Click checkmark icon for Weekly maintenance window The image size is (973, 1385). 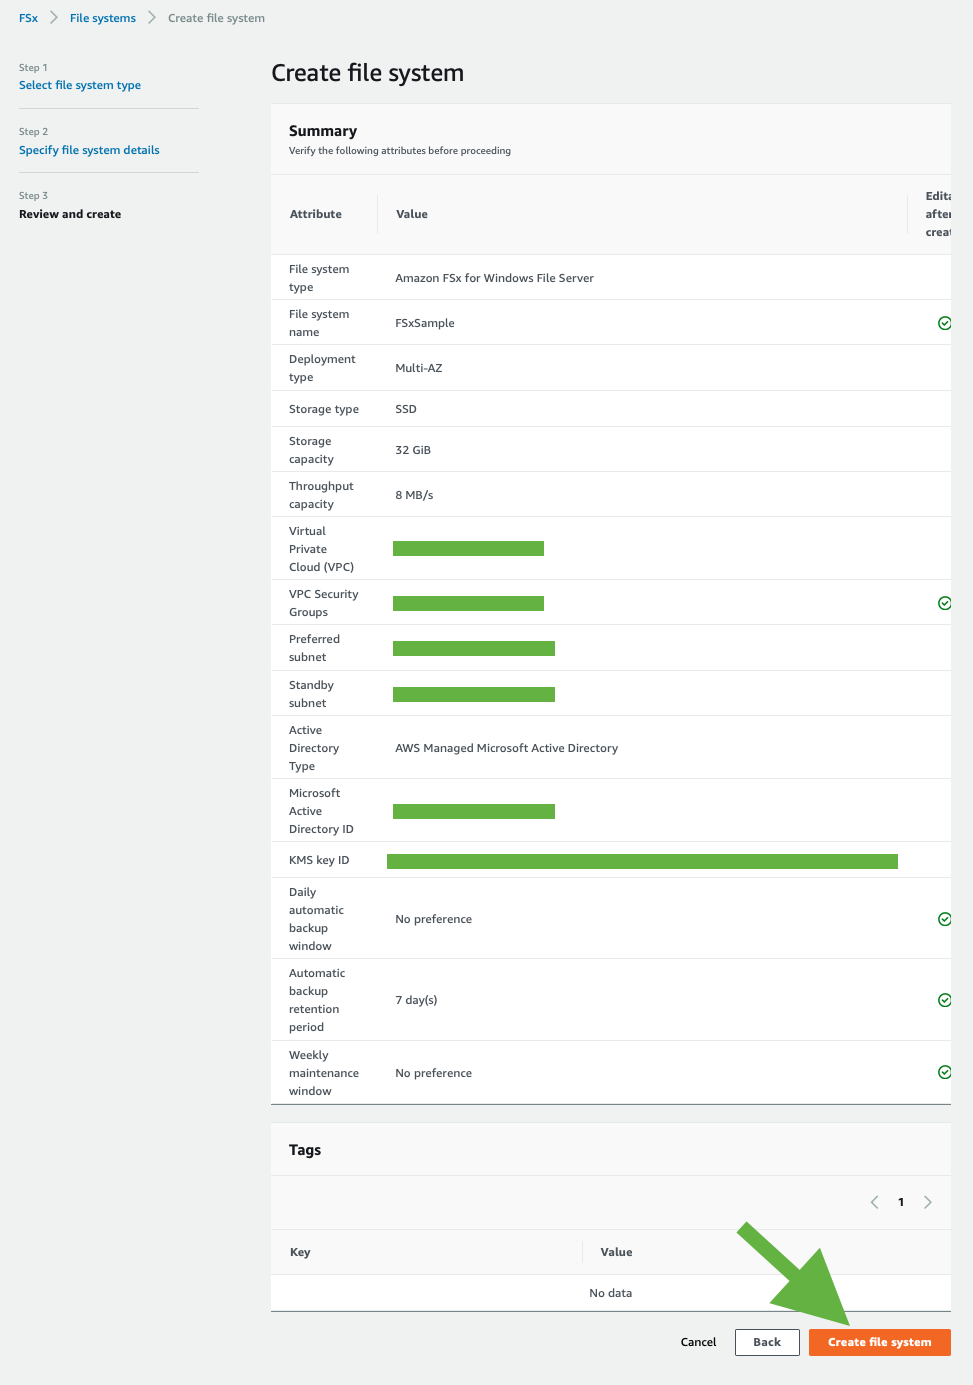click(944, 1072)
